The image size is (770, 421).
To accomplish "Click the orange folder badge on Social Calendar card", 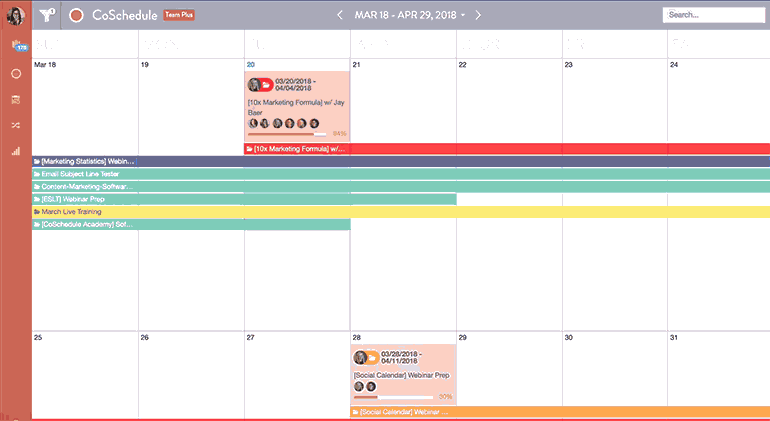I will pyautogui.click(x=372, y=358).
